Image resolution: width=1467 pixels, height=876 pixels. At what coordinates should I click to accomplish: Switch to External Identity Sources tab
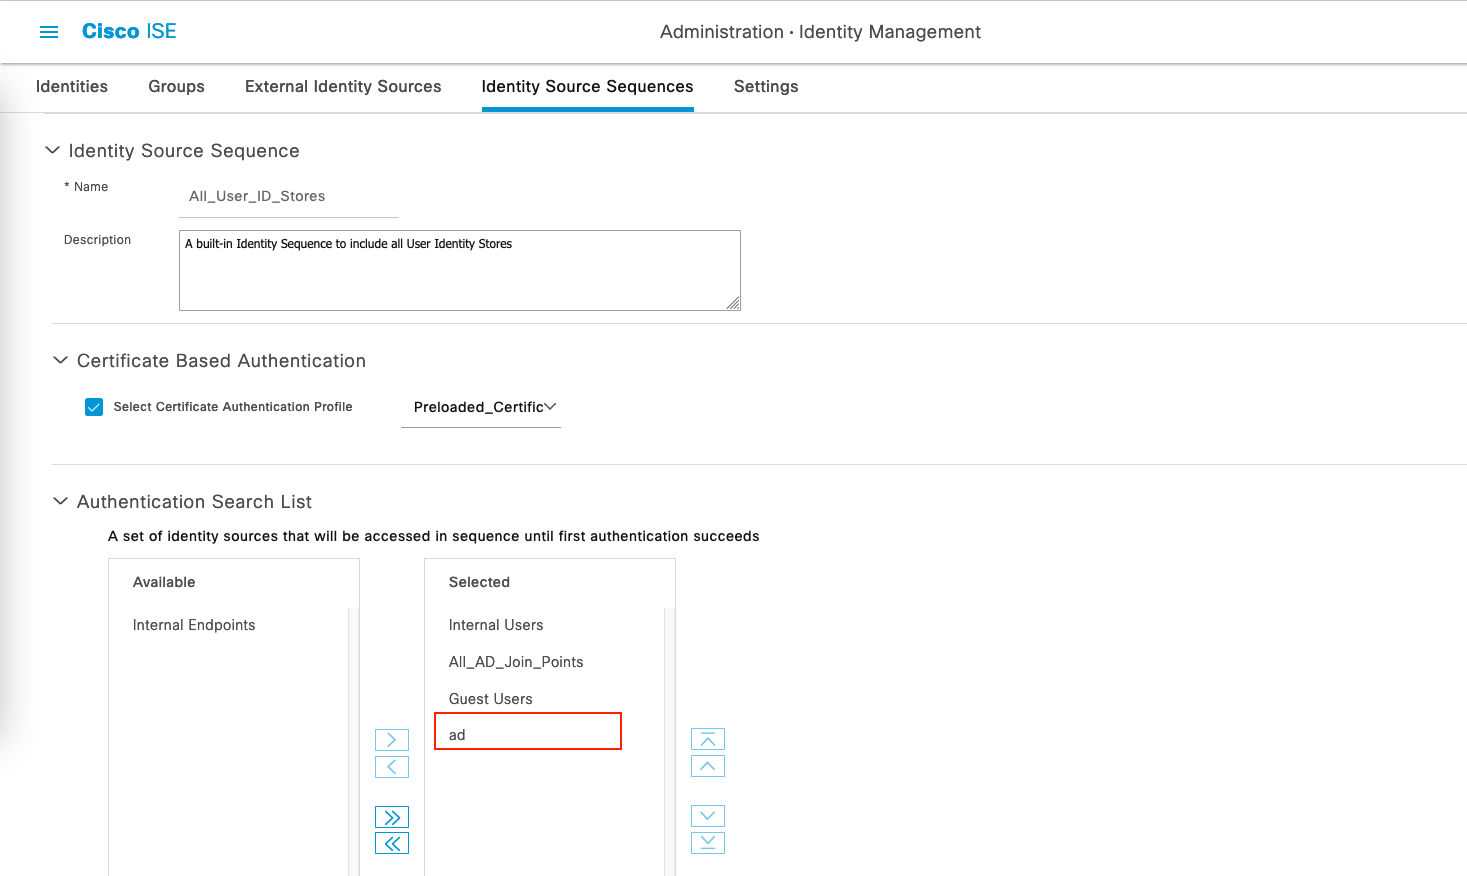343,87
